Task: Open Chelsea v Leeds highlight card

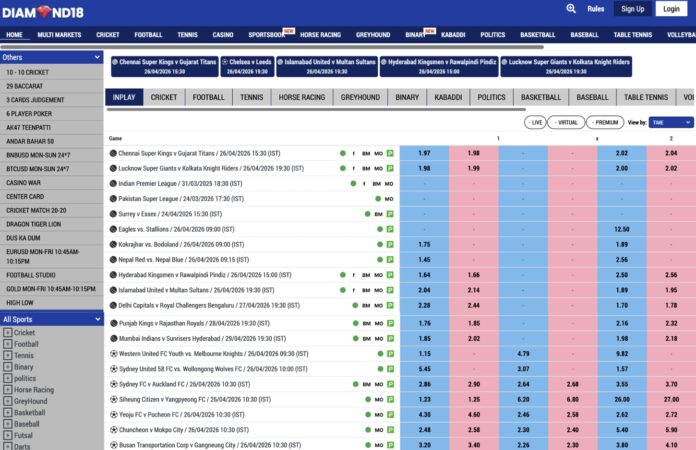Action: click(x=247, y=67)
